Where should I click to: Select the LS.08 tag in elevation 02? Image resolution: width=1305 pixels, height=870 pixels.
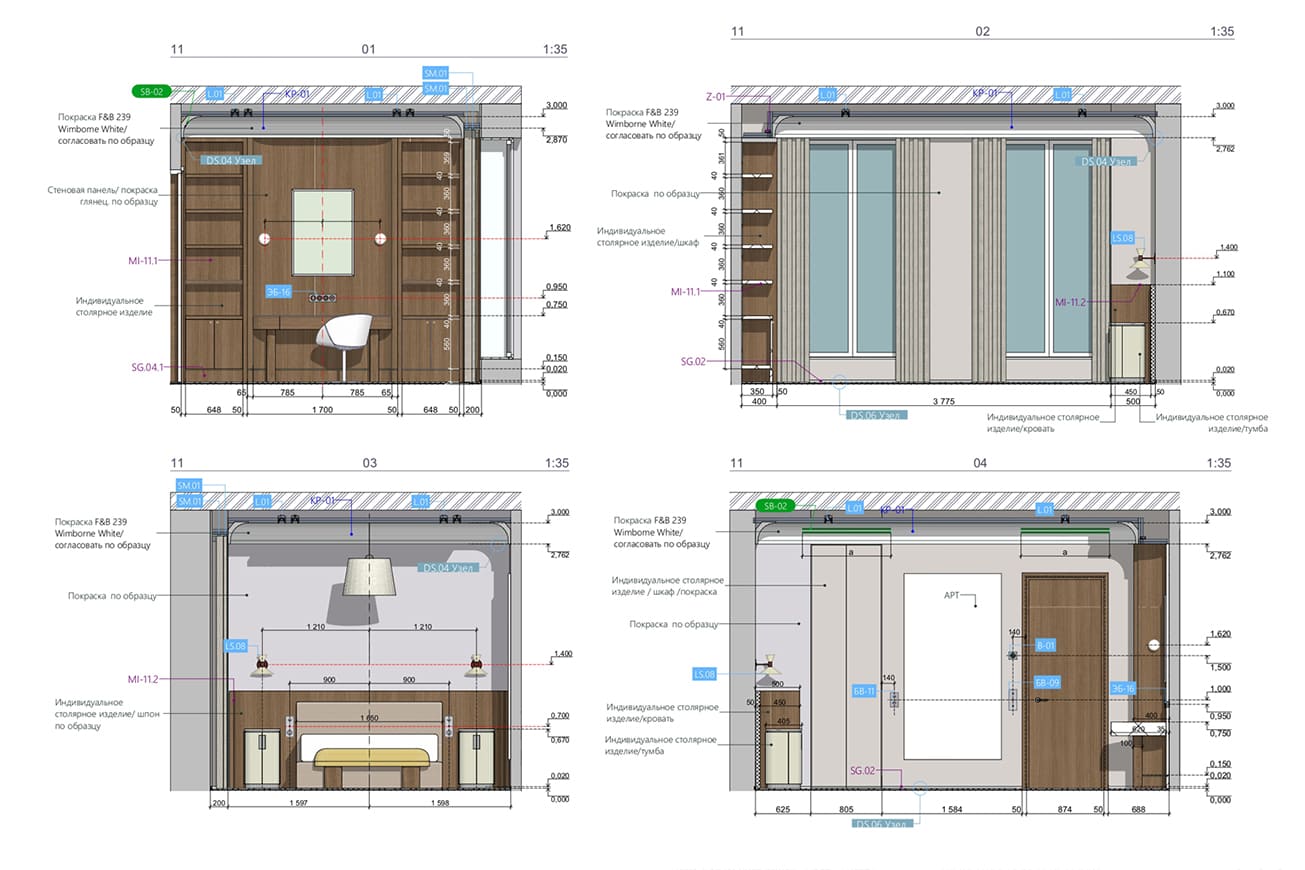click(x=1122, y=239)
